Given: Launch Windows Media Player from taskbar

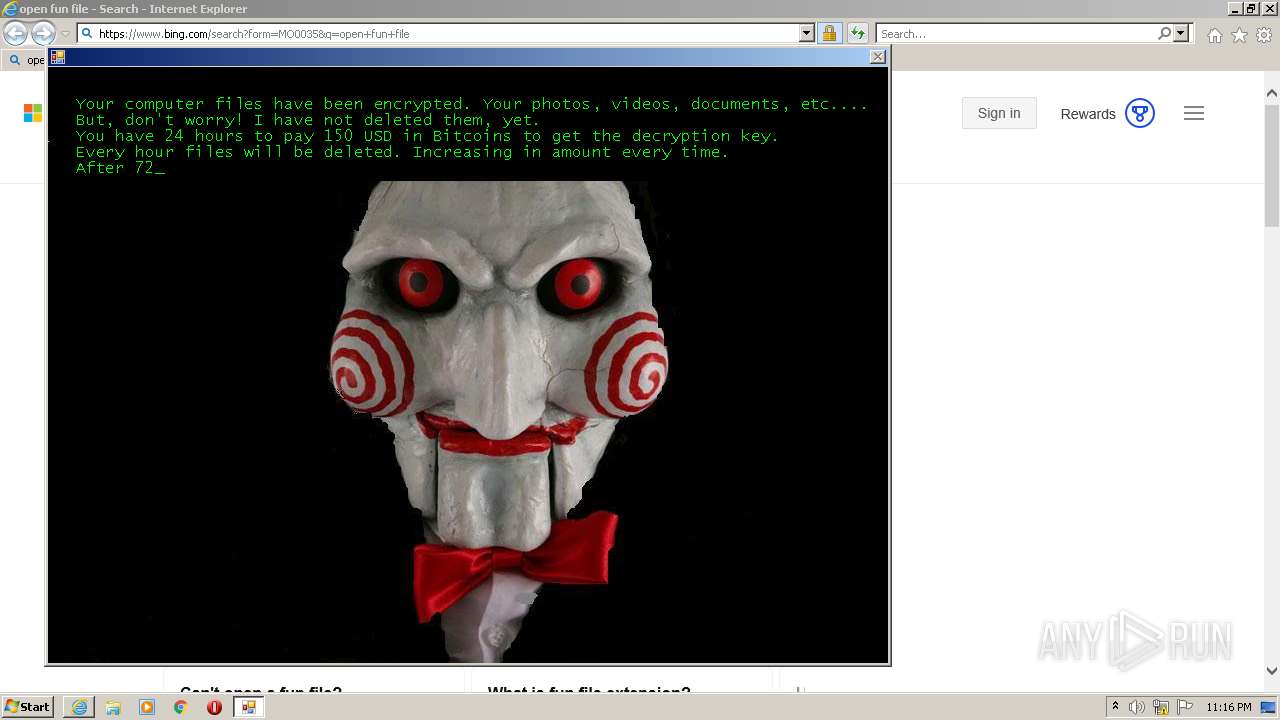Looking at the screenshot, I should 147,707.
